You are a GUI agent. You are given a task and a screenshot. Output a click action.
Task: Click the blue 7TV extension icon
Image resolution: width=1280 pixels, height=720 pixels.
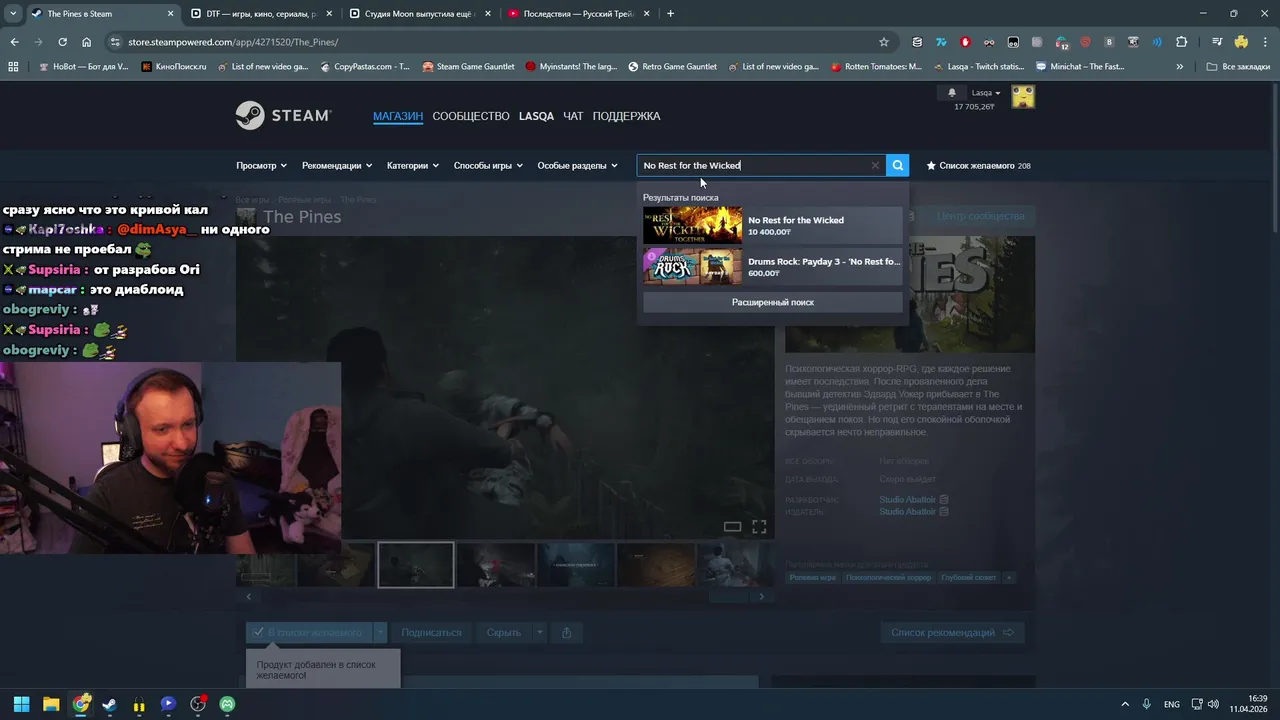(x=941, y=42)
